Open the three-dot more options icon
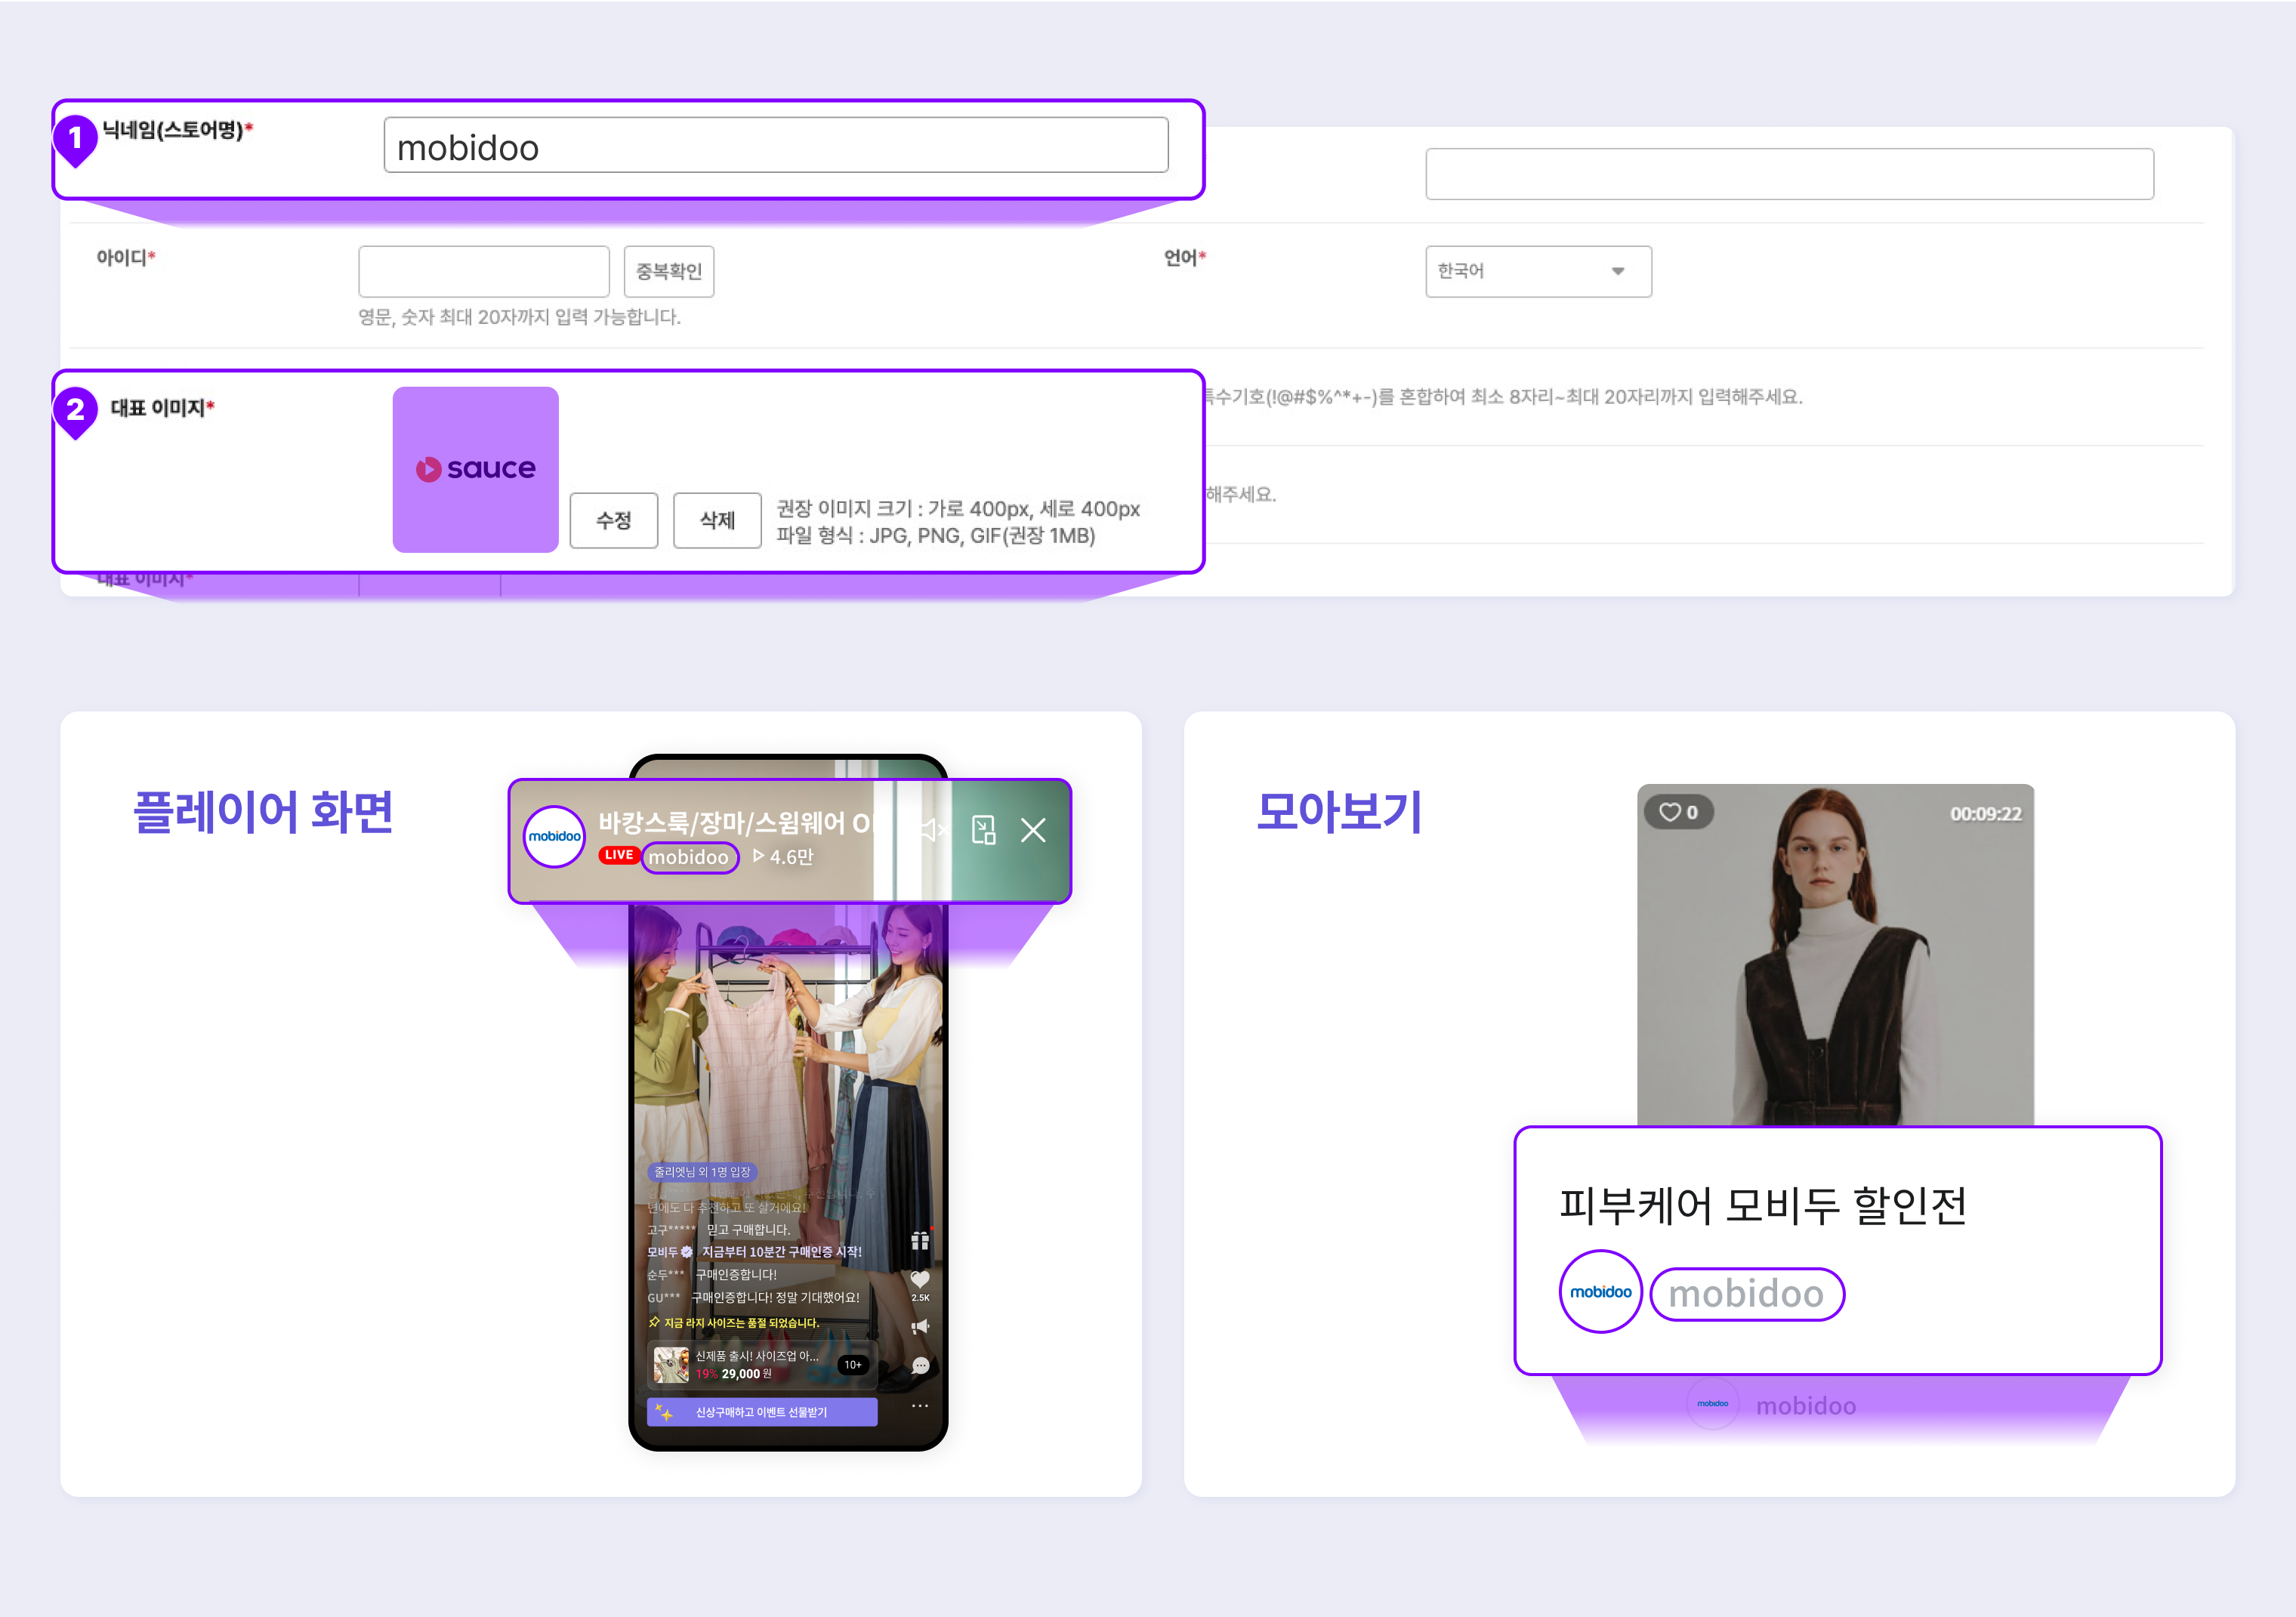This screenshot has width=2296, height=1617. click(x=920, y=1406)
